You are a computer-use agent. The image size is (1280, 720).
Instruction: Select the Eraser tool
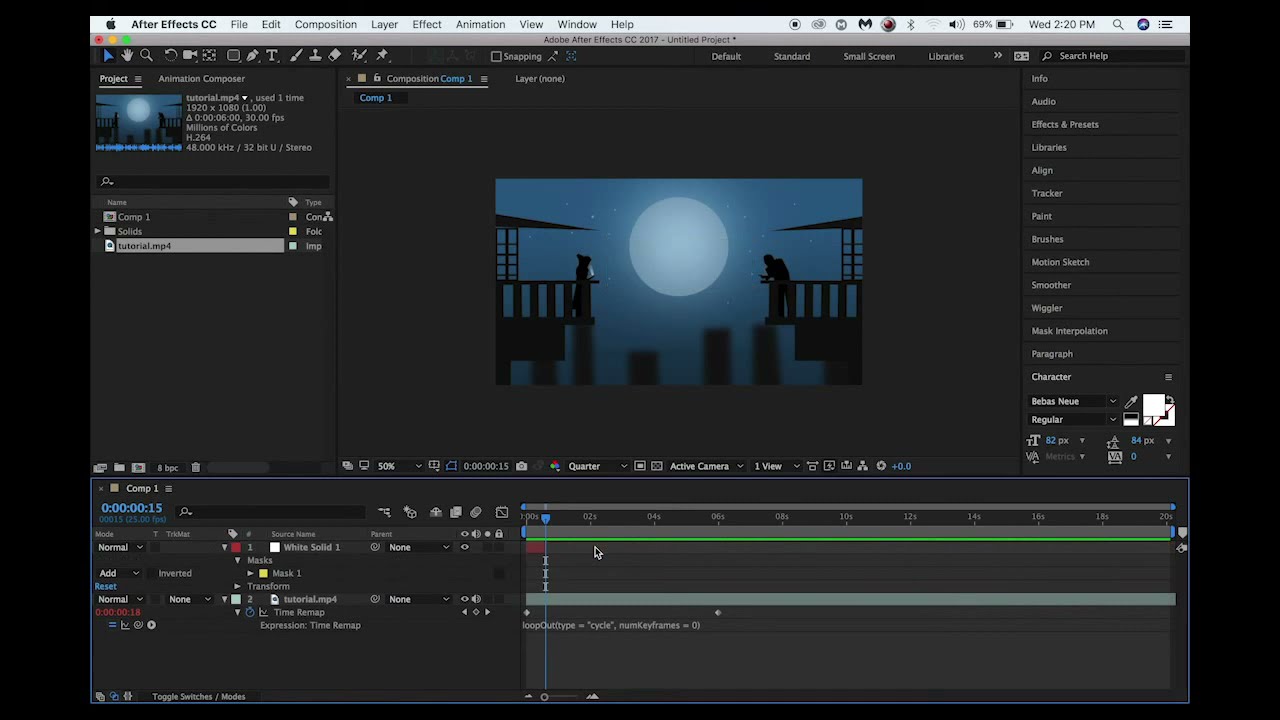pos(334,56)
